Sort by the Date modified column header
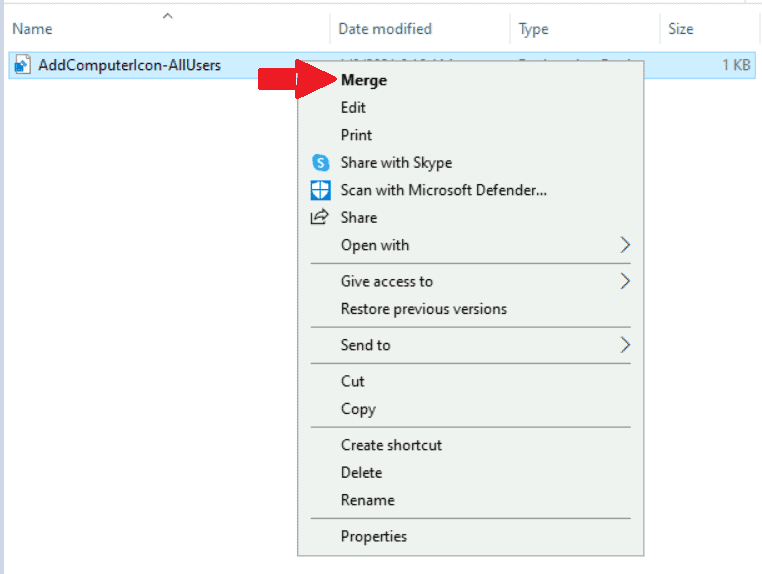This screenshot has width=762, height=574. click(385, 29)
